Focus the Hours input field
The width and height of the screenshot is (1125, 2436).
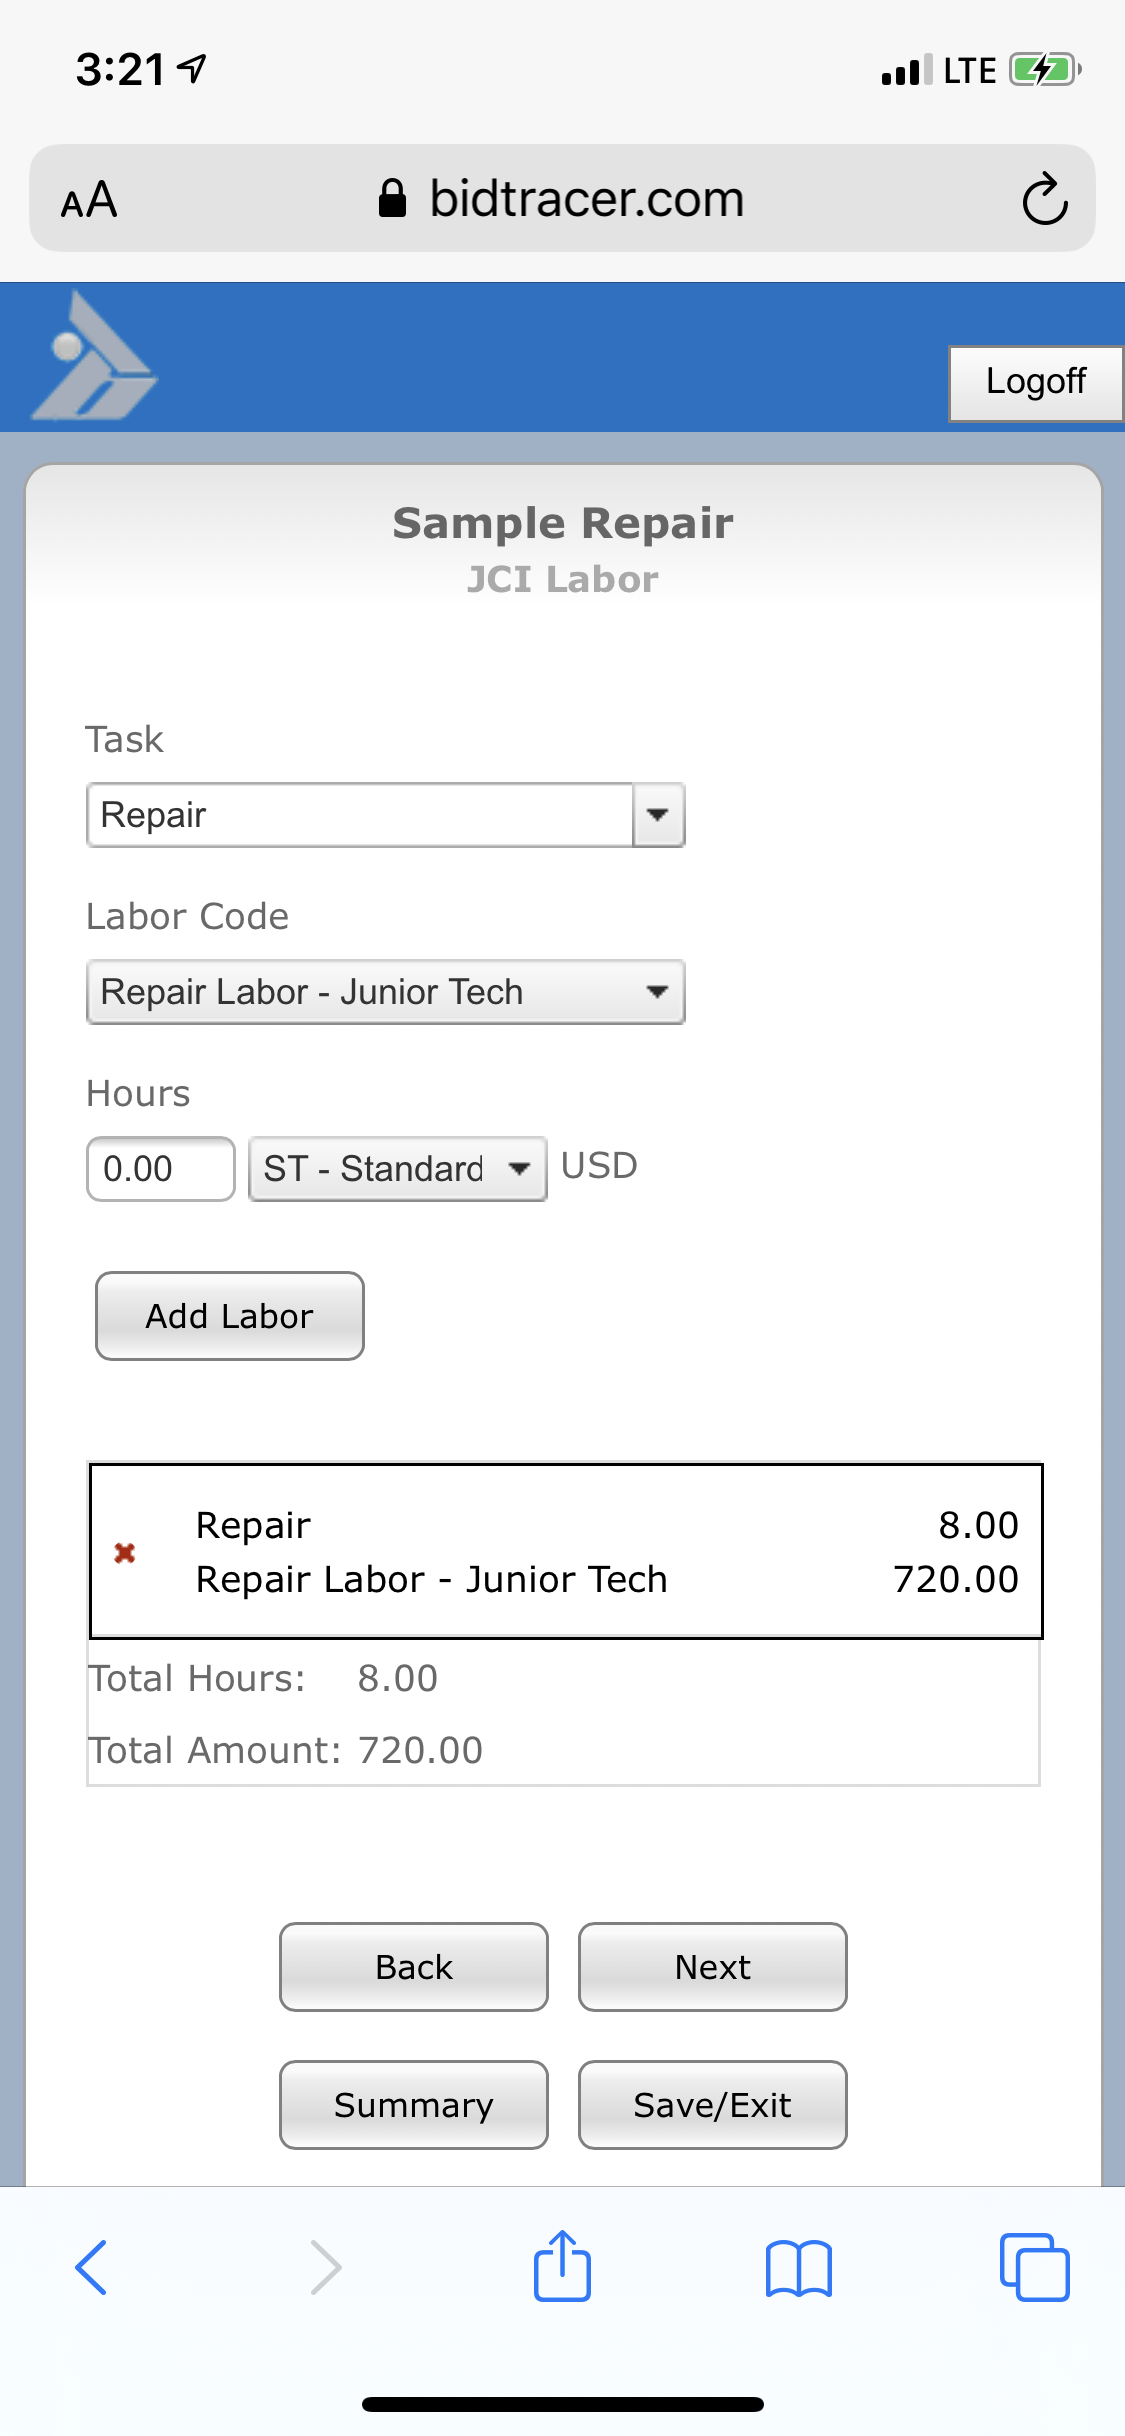pyautogui.click(x=161, y=1168)
